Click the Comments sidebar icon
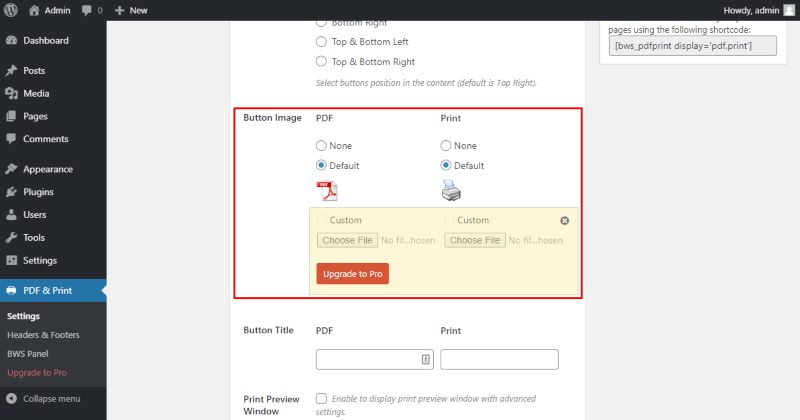This screenshot has height=420, width=800. pyautogui.click(x=11, y=139)
